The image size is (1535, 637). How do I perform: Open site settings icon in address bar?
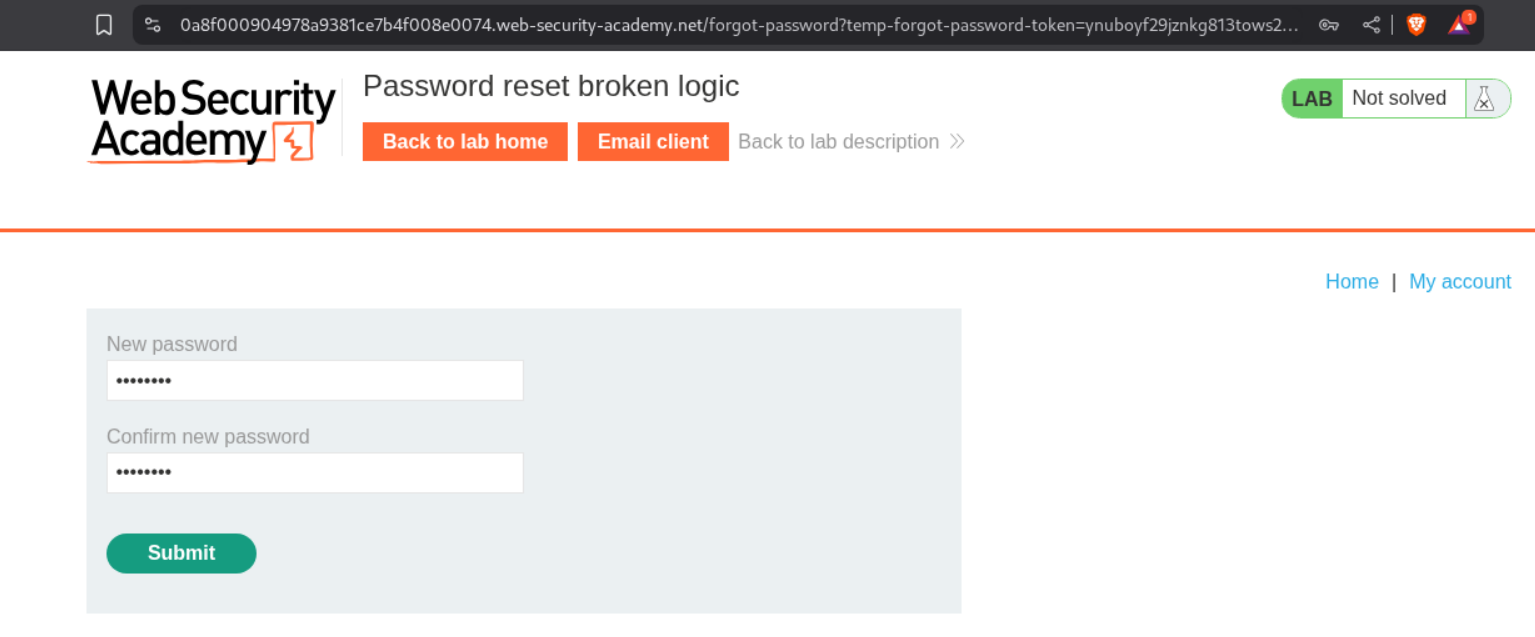pyautogui.click(x=152, y=25)
